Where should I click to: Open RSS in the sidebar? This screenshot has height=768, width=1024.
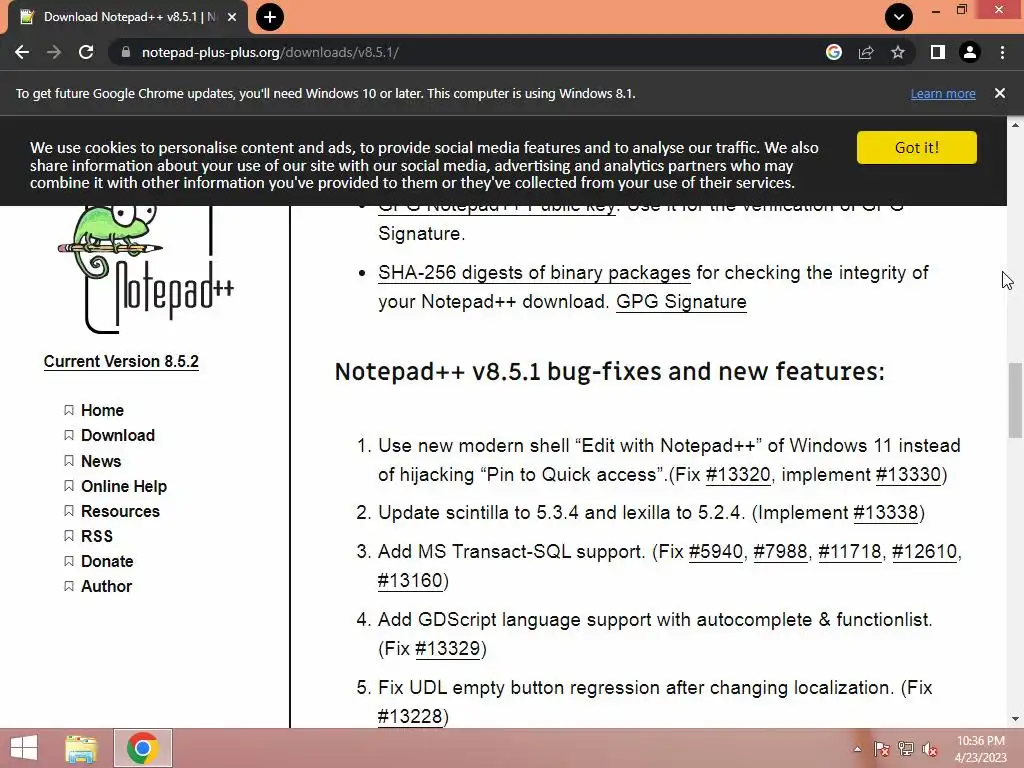tap(97, 536)
